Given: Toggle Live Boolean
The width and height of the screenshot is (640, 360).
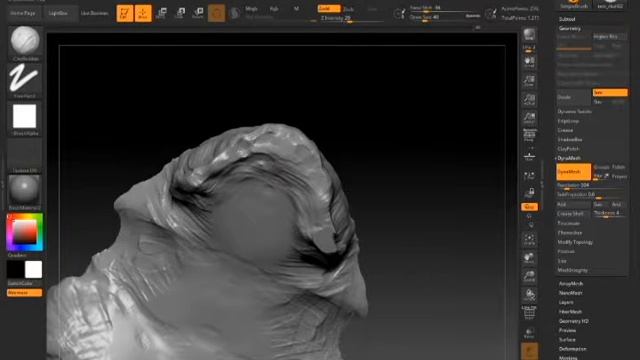Looking at the screenshot, I should tap(94, 13).
